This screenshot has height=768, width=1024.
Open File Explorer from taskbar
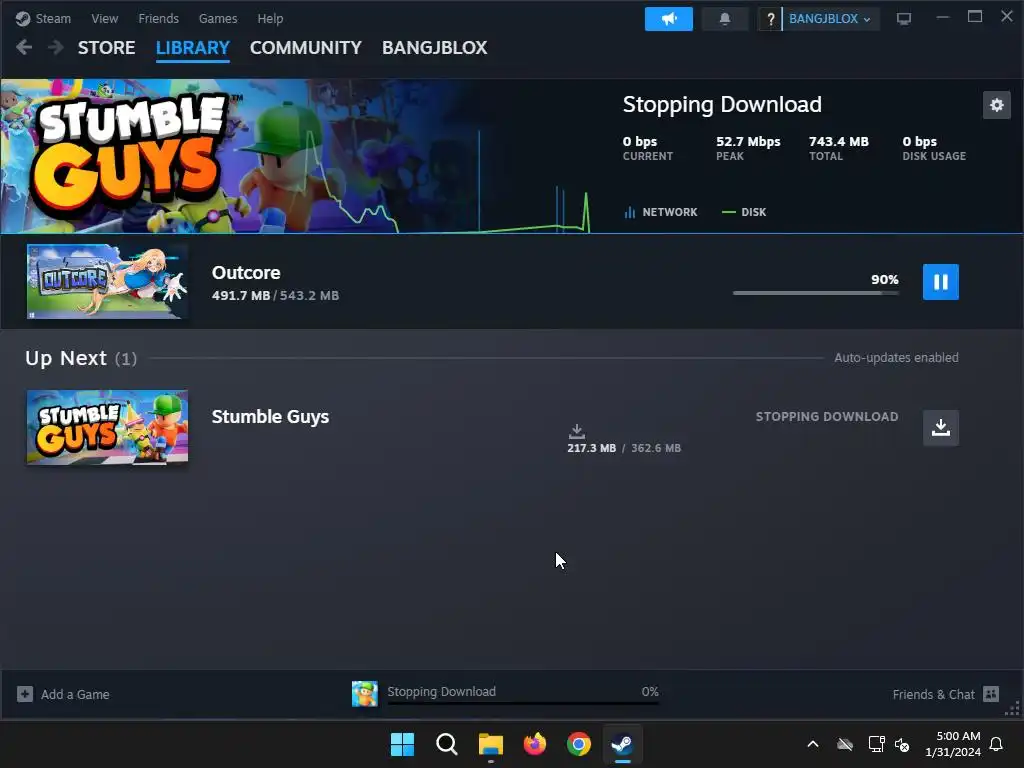point(490,744)
